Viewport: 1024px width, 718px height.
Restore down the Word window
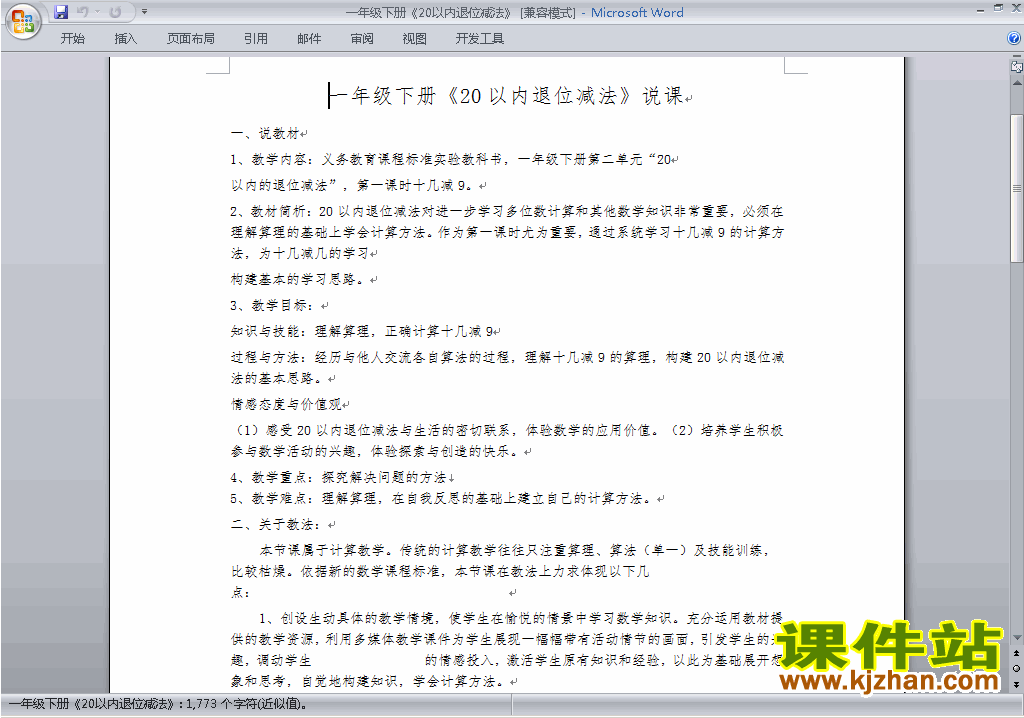pyautogui.click(x=998, y=8)
